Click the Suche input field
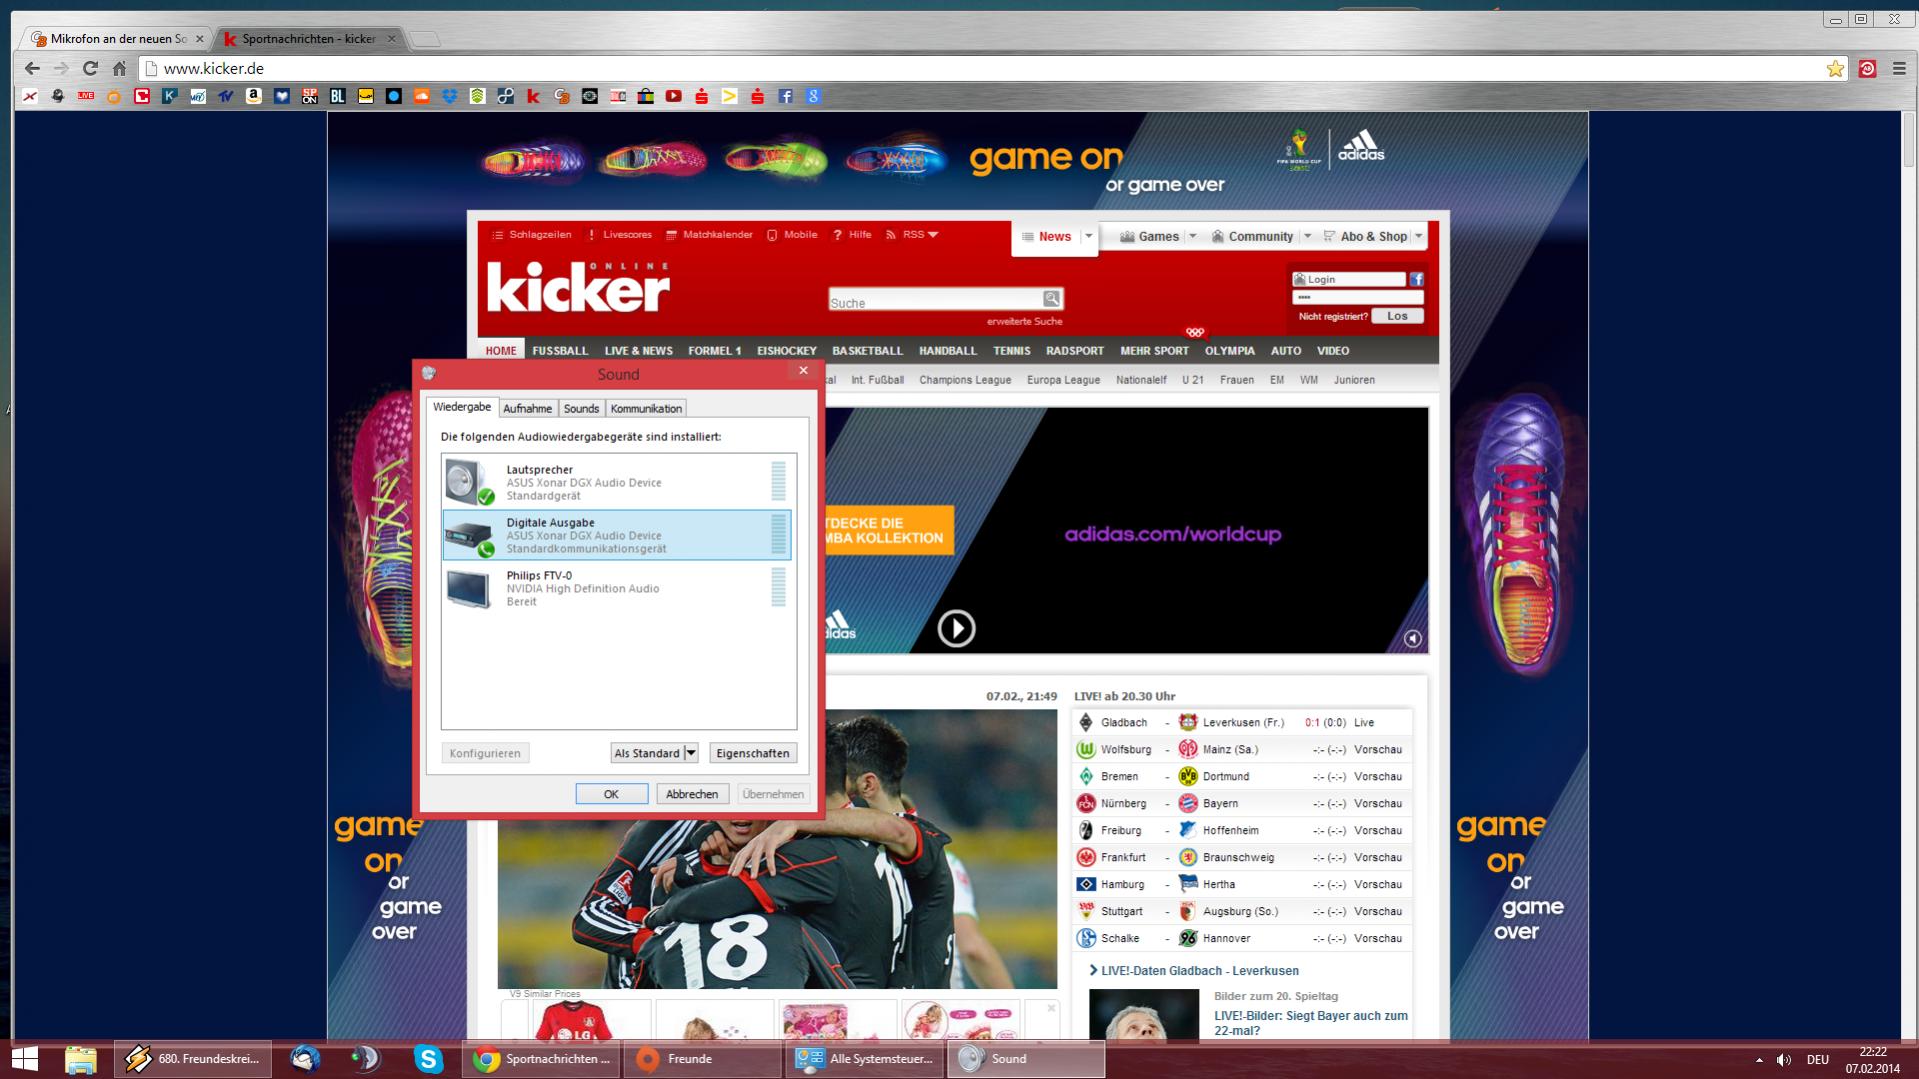The height and width of the screenshot is (1079, 1919). tap(935, 302)
